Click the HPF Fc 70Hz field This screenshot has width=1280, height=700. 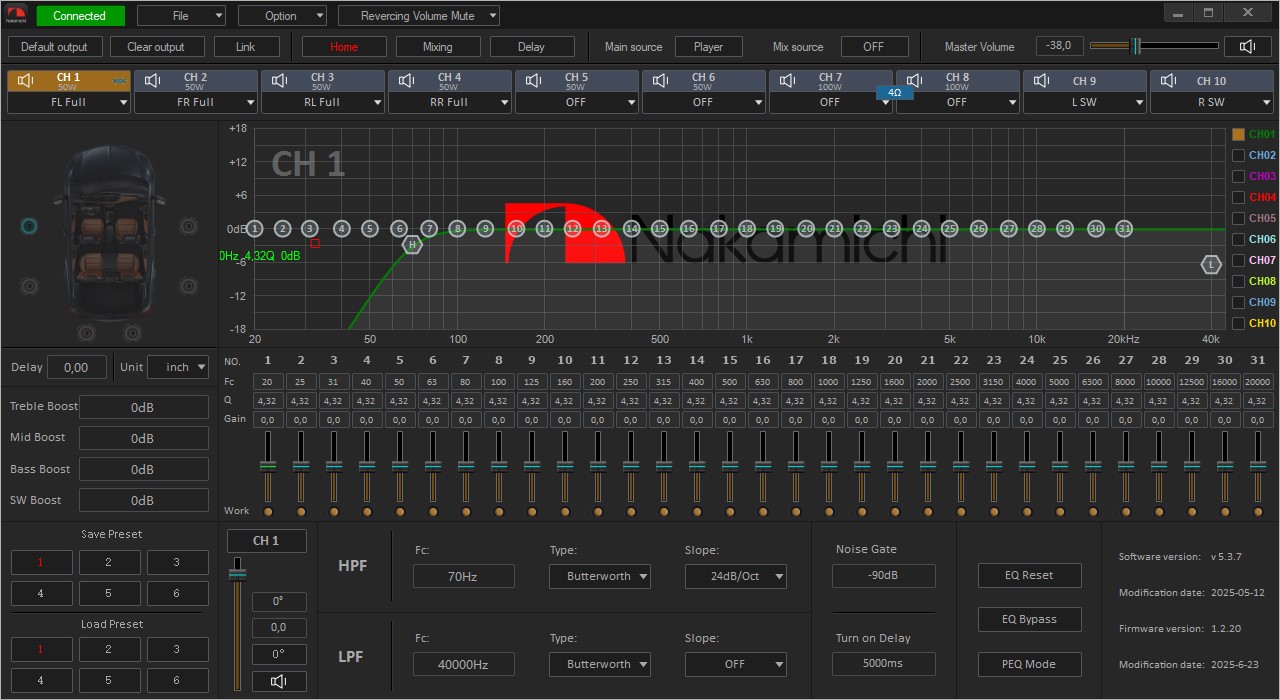click(x=463, y=576)
